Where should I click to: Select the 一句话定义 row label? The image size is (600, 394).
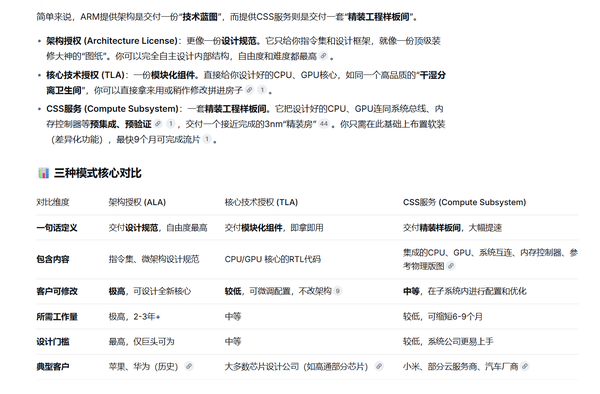[57, 228]
